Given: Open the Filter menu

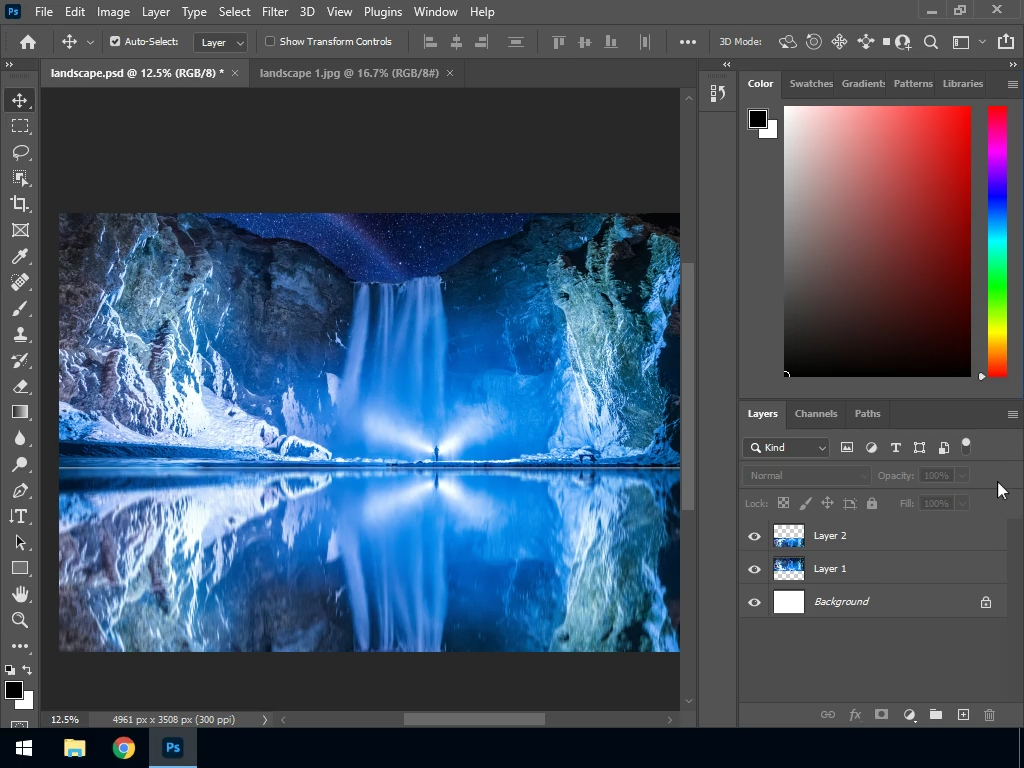Looking at the screenshot, I should 274,12.
